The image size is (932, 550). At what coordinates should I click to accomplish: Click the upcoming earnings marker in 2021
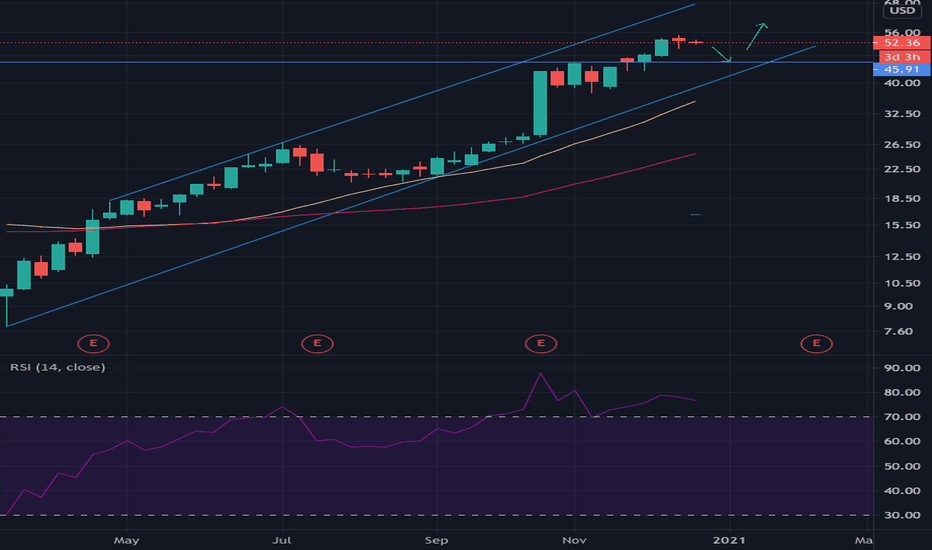coord(816,344)
